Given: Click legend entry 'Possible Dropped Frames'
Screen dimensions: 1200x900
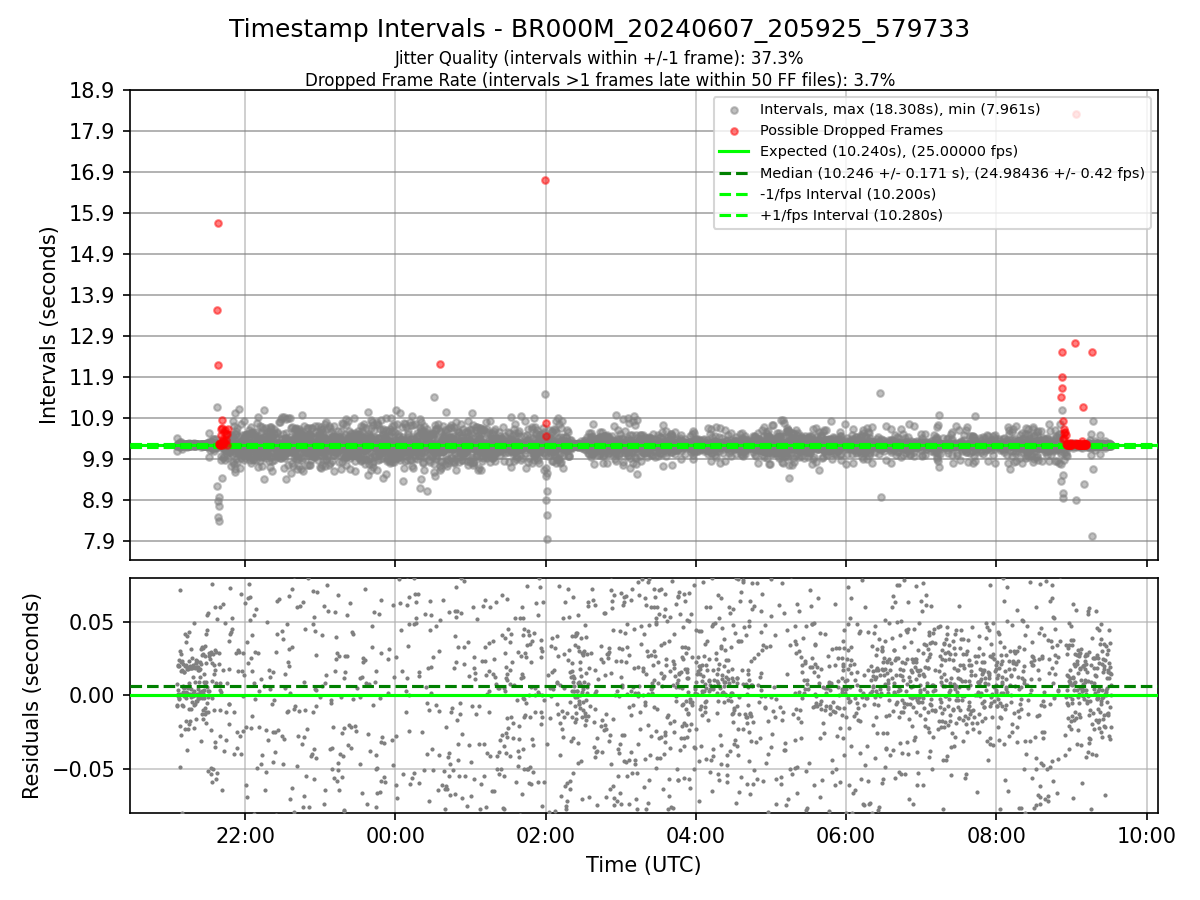Looking at the screenshot, I should [x=851, y=130].
